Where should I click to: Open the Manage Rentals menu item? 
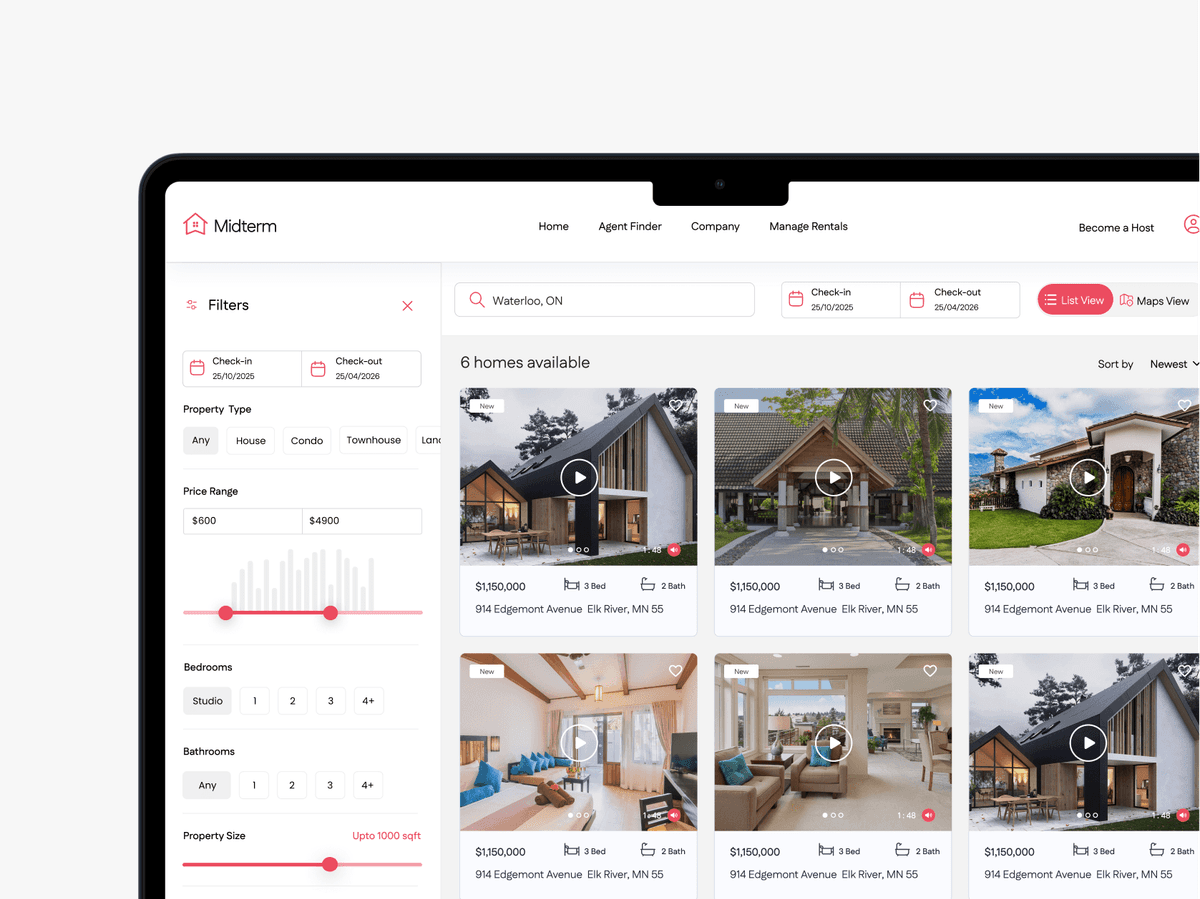coord(808,227)
